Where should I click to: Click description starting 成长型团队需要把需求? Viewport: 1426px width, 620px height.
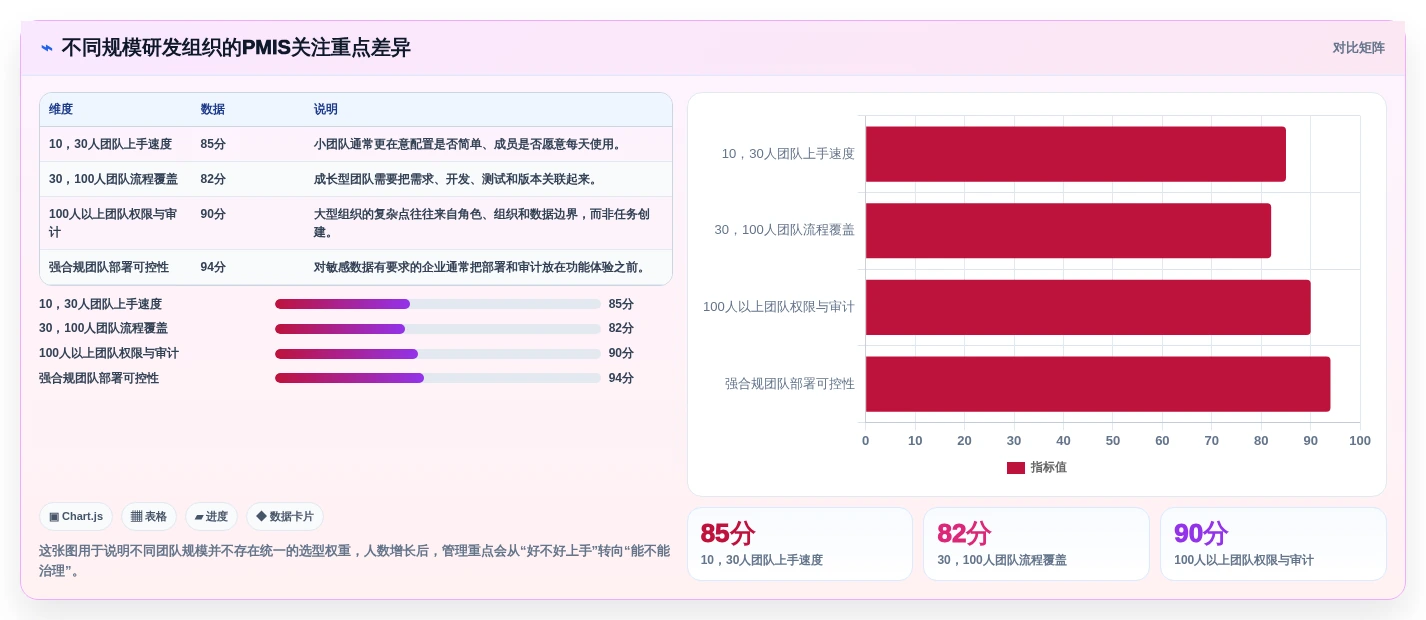(x=456, y=179)
